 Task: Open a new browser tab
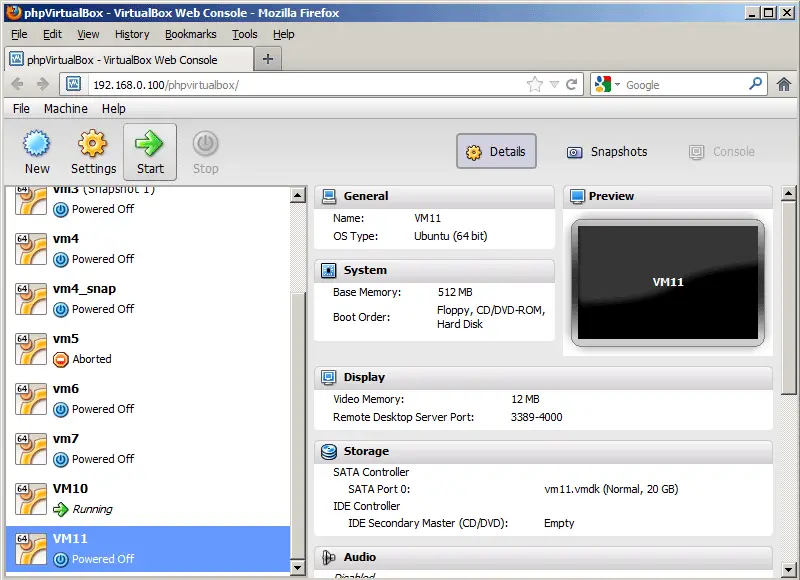tap(267, 59)
